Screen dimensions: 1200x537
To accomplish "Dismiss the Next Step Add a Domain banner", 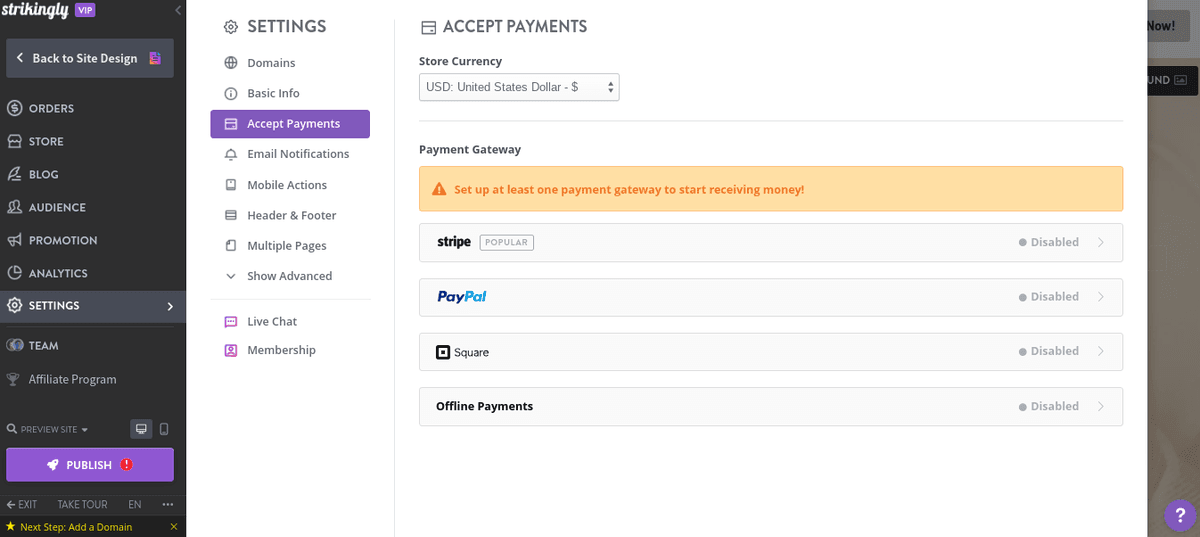I will pos(174,527).
